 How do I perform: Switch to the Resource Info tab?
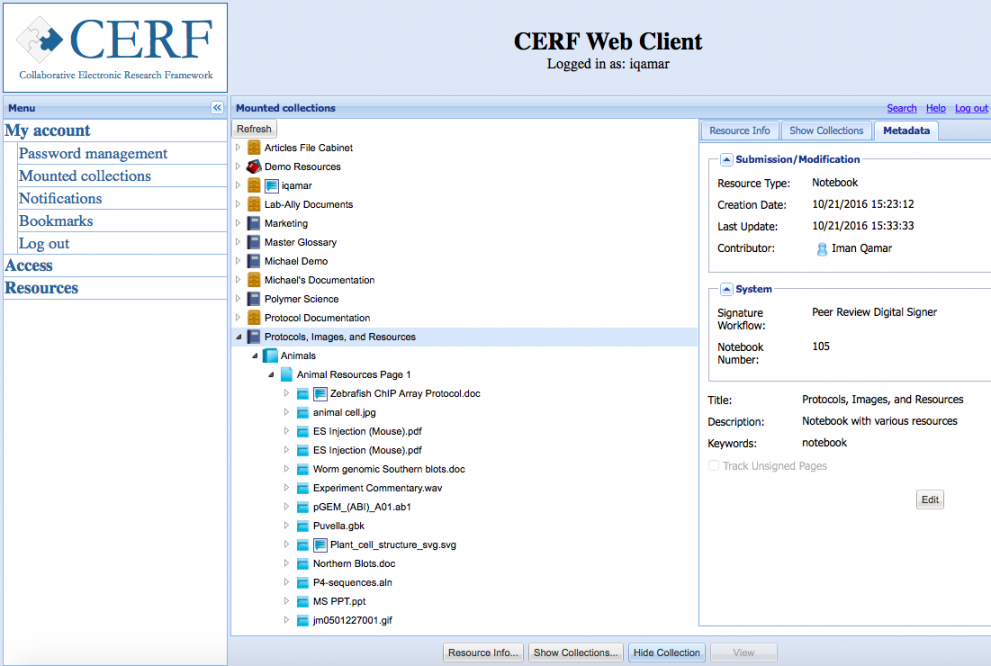(739, 130)
